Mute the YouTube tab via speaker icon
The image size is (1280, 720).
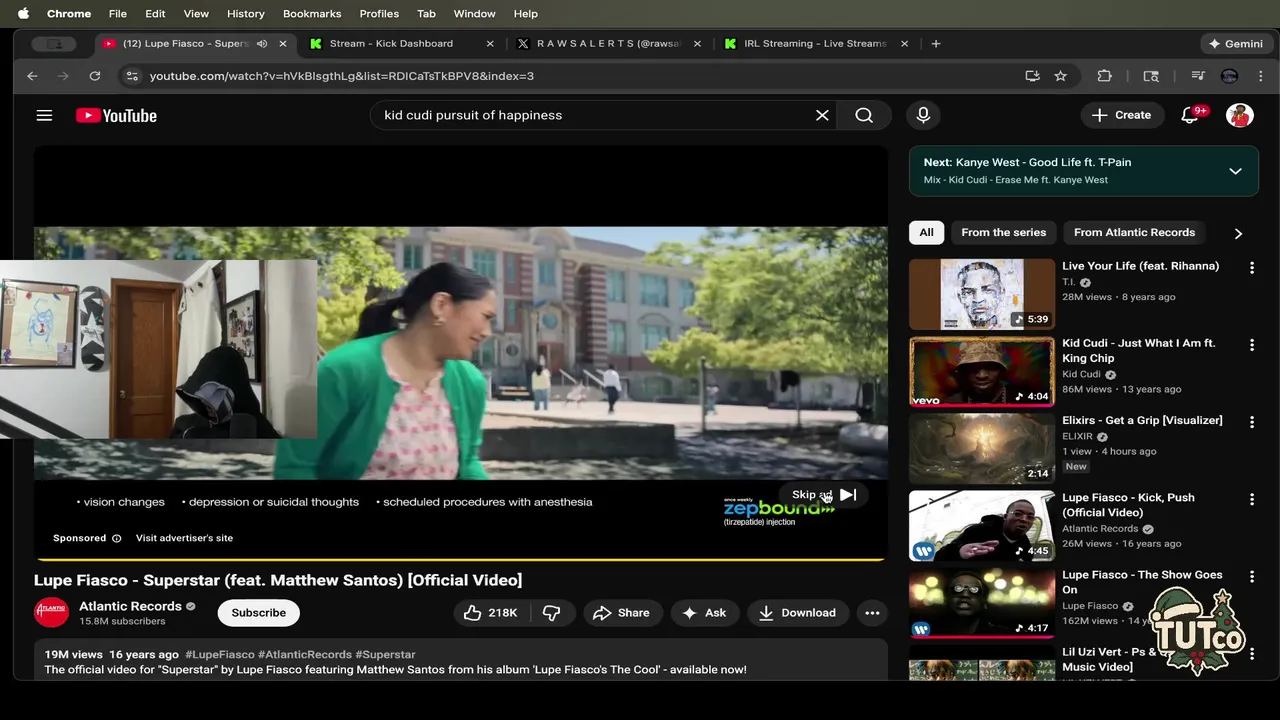tap(262, 44)
